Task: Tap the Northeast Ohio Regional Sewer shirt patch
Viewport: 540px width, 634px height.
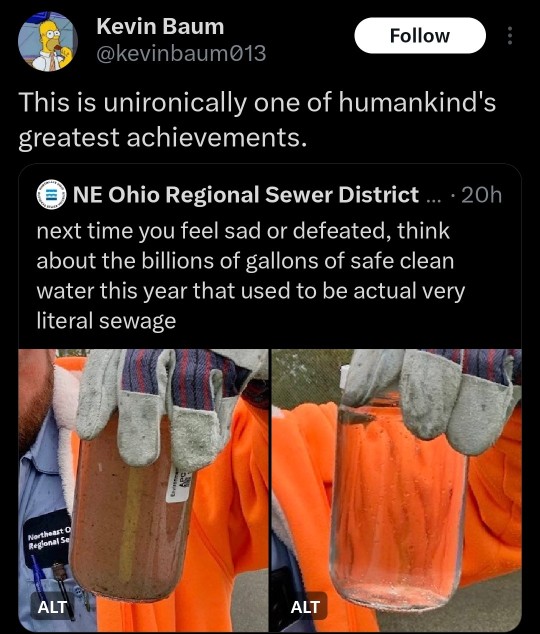Action: coord(48,539)
